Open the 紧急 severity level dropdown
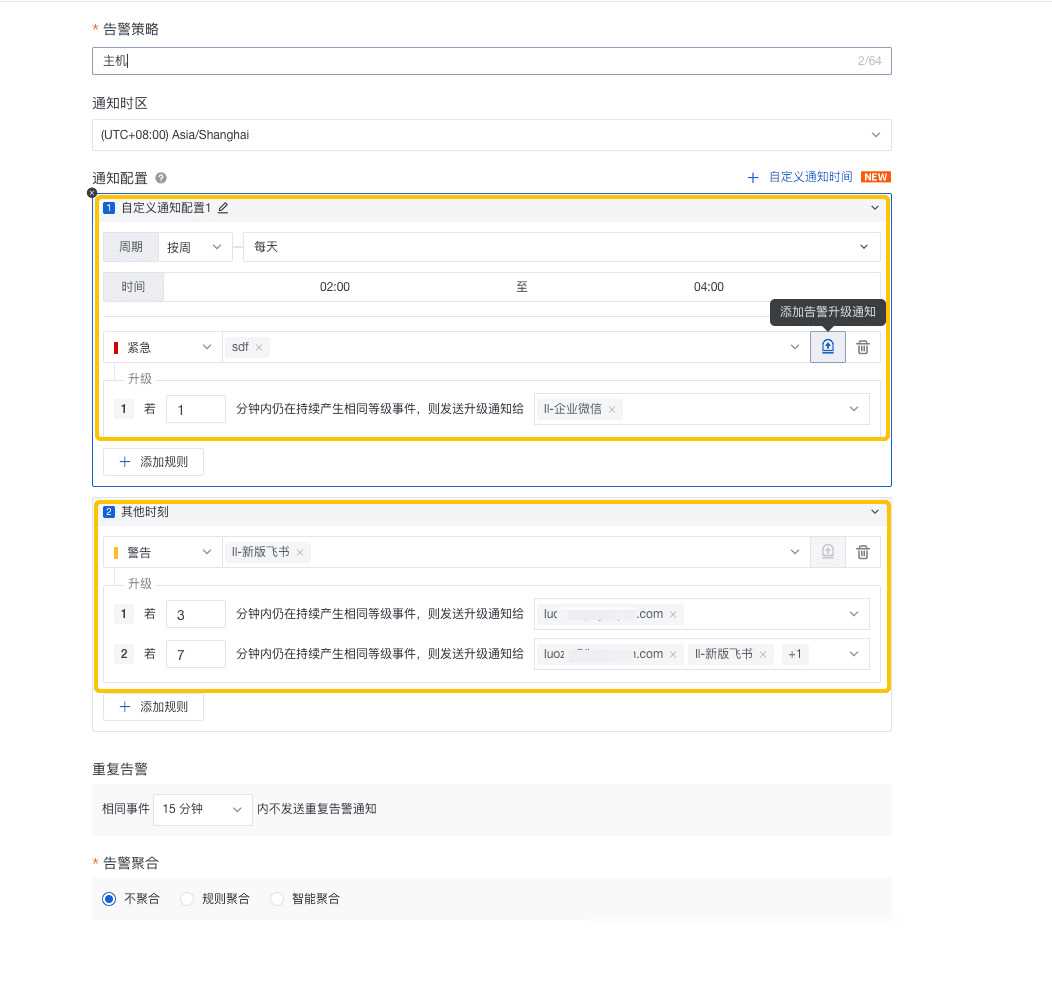The height and width of the screenshot is (991, 1052). (163, 347)
